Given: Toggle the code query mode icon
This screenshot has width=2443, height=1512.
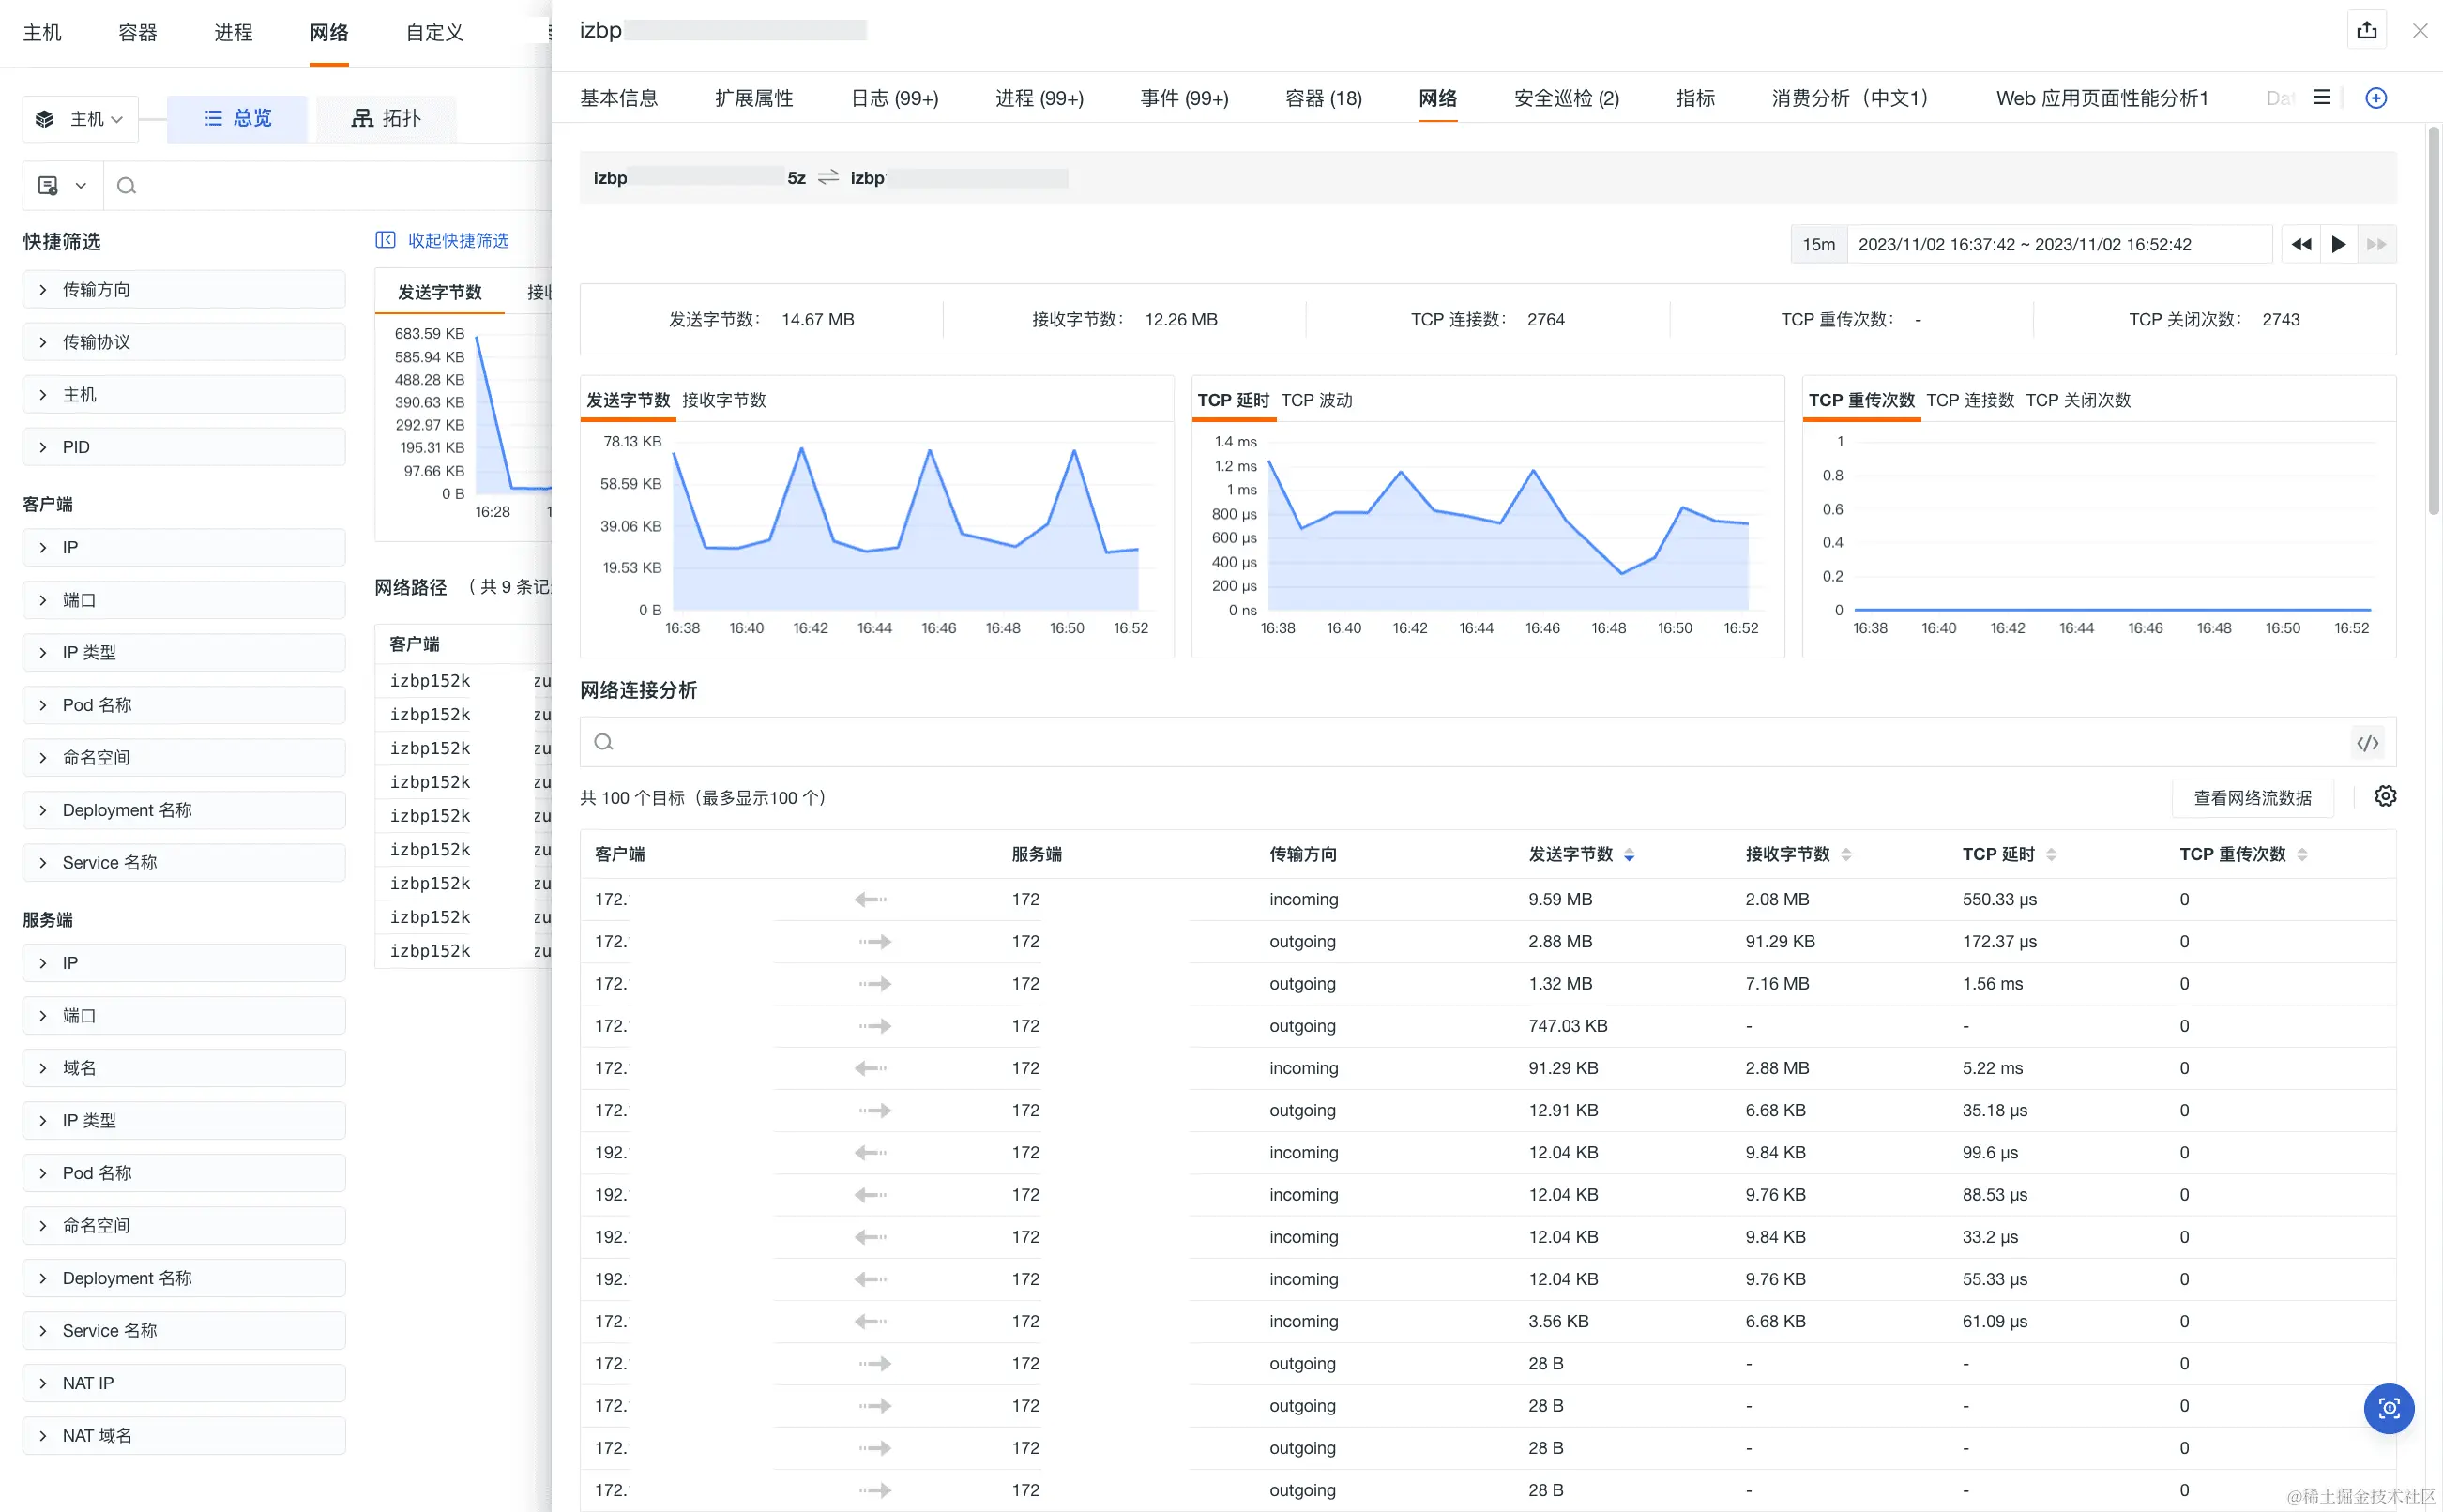Looking at the screenshot, I should click(x=2367, y=742).
